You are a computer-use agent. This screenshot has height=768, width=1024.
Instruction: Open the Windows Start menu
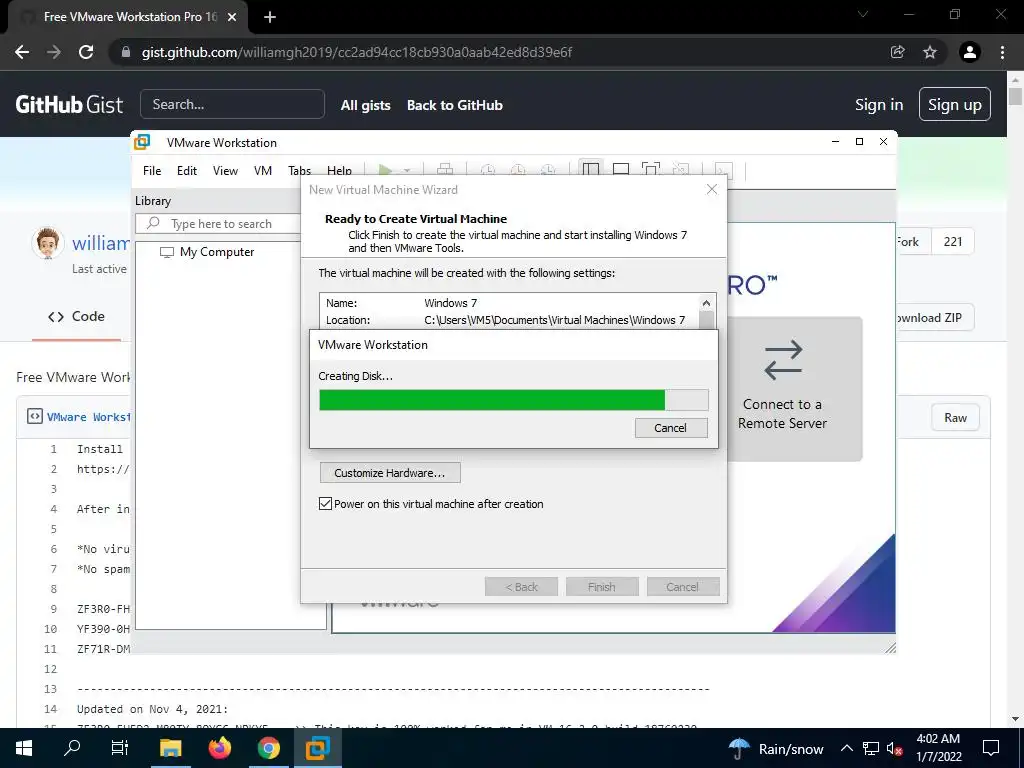24,748
